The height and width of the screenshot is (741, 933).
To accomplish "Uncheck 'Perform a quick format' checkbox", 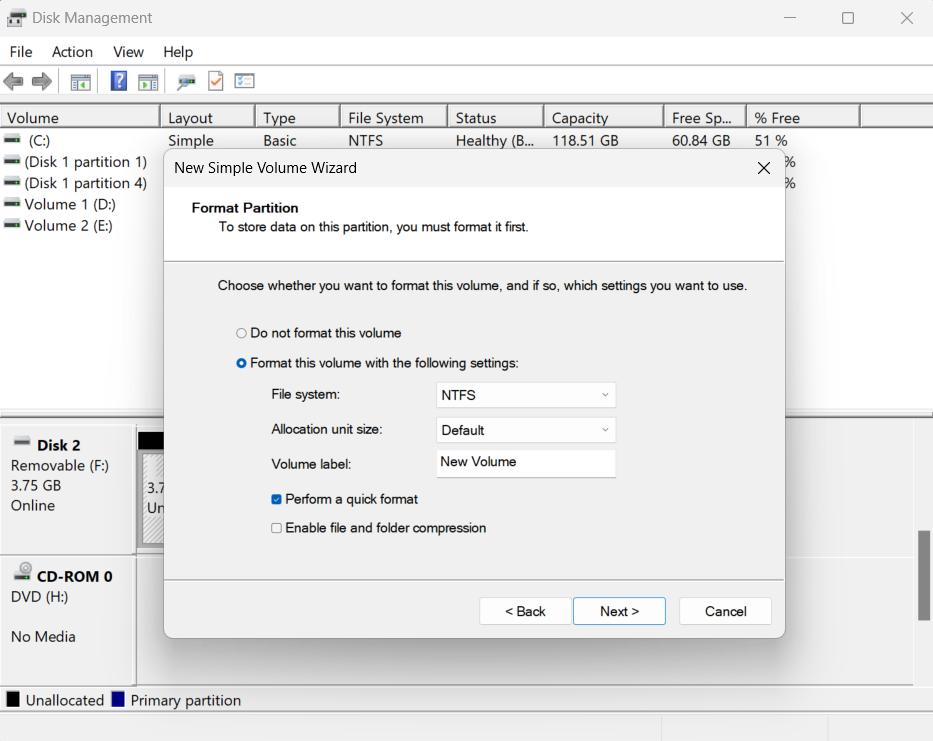I will [x=277, y=499].
